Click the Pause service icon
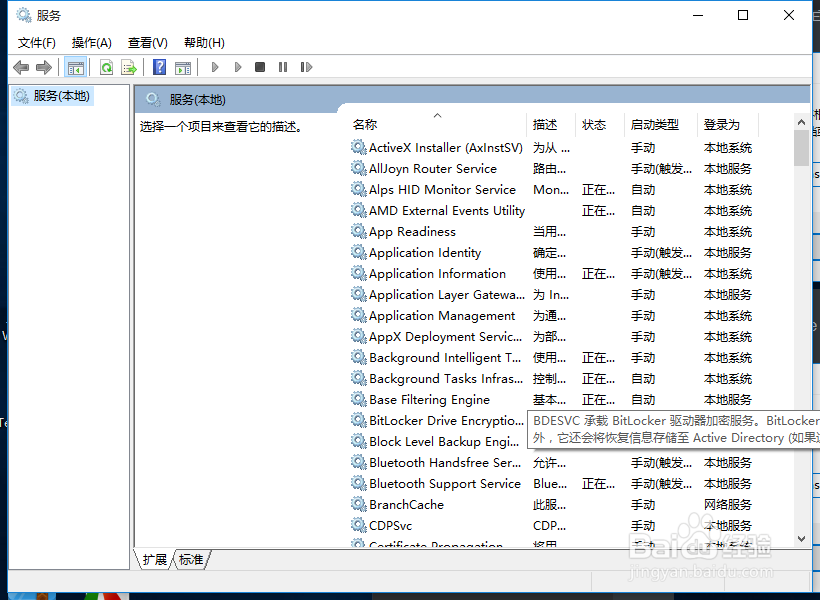Screen dimensions: 820x600 click(x=283, y=67)
